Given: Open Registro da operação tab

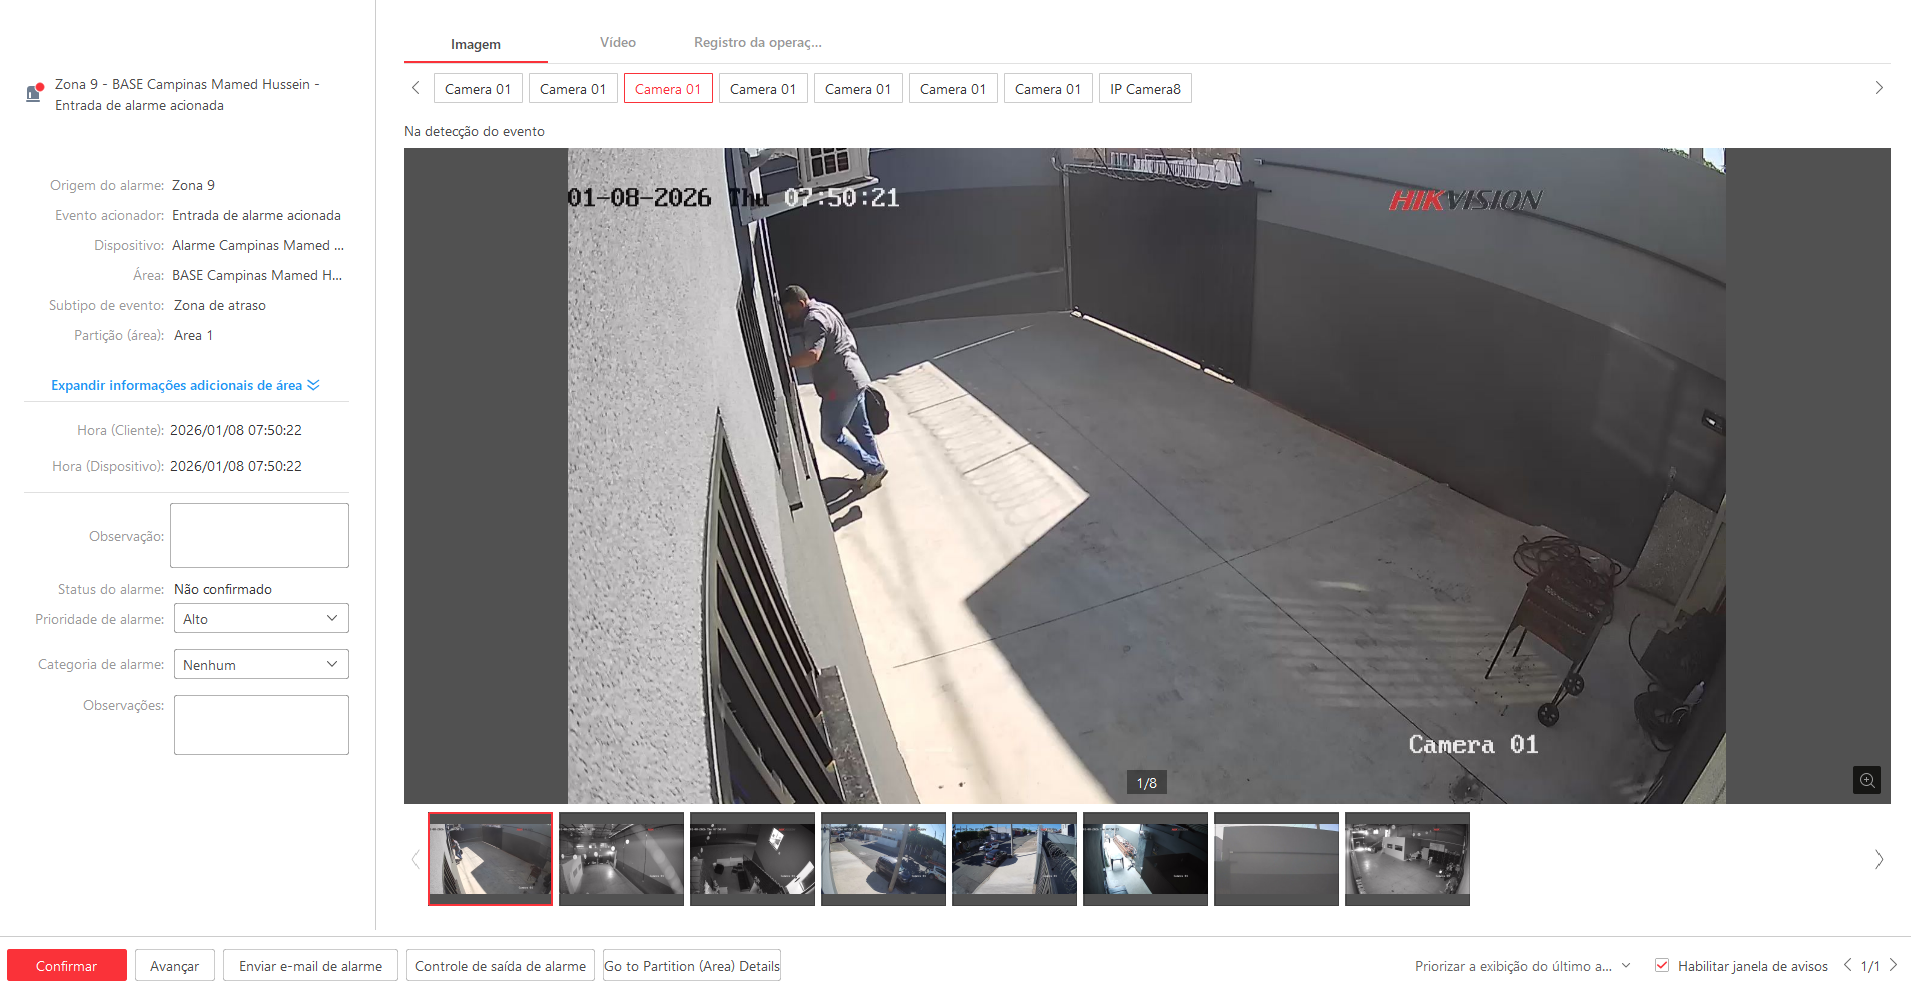Looking at the screenshot, I should (757, 42).
